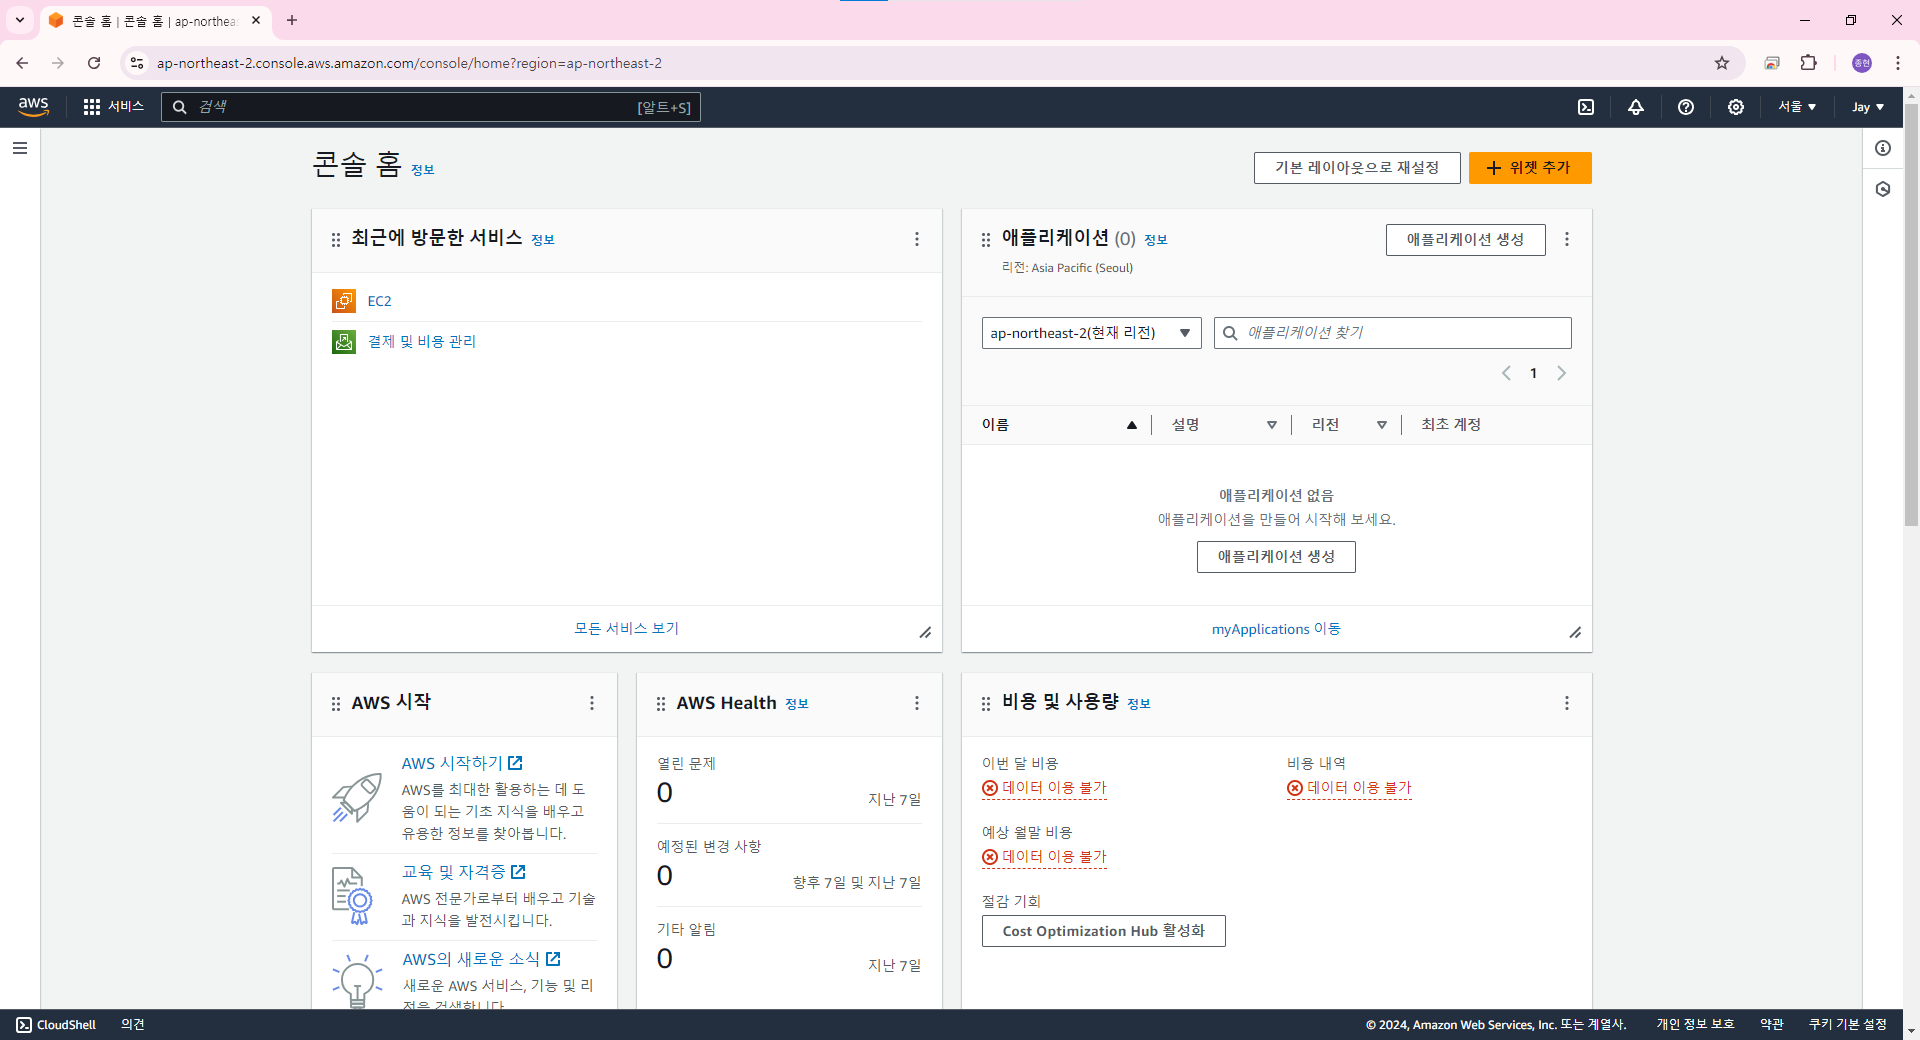Screen dimensions: 1920x1040
Task: Click drag handle of 최근에 방문한 서비스 widget
Action: point(336,240)
